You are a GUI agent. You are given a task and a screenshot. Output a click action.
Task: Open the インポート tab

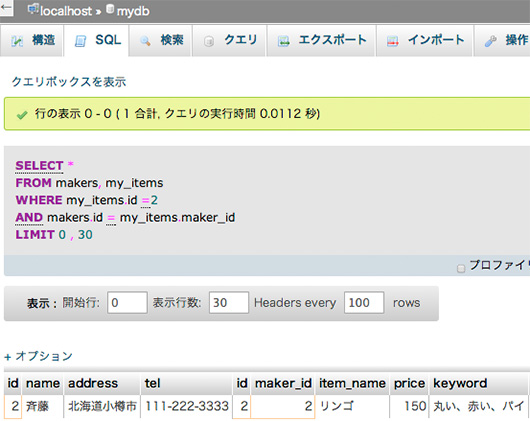pos(425,41)
